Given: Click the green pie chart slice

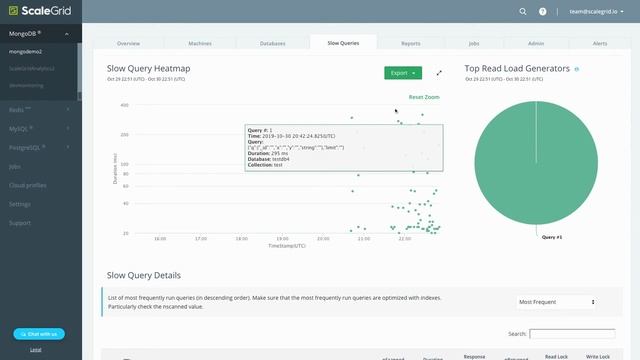Looking at the screenshot, I should (536, 163).
